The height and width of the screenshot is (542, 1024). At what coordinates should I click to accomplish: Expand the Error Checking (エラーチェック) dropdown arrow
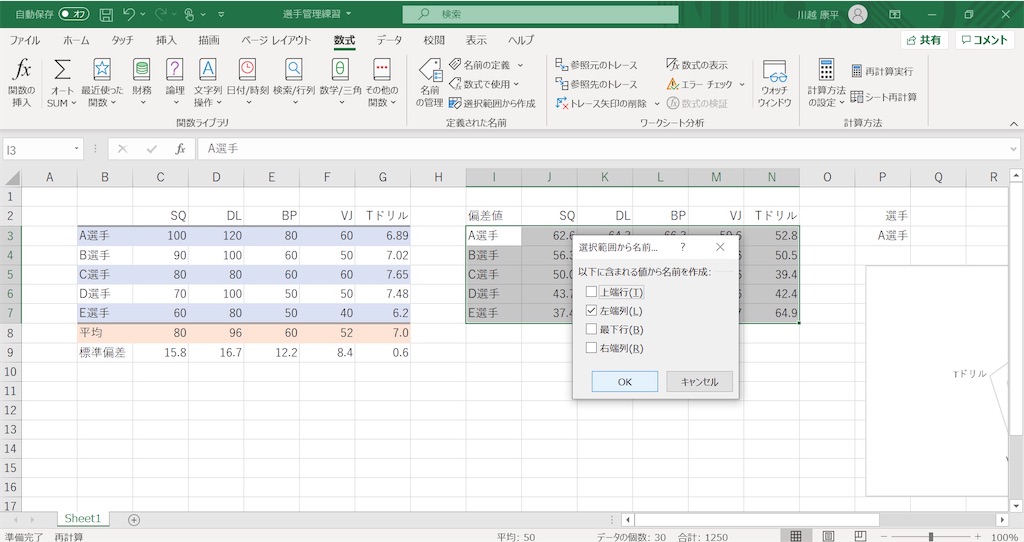tap(742, 84)
